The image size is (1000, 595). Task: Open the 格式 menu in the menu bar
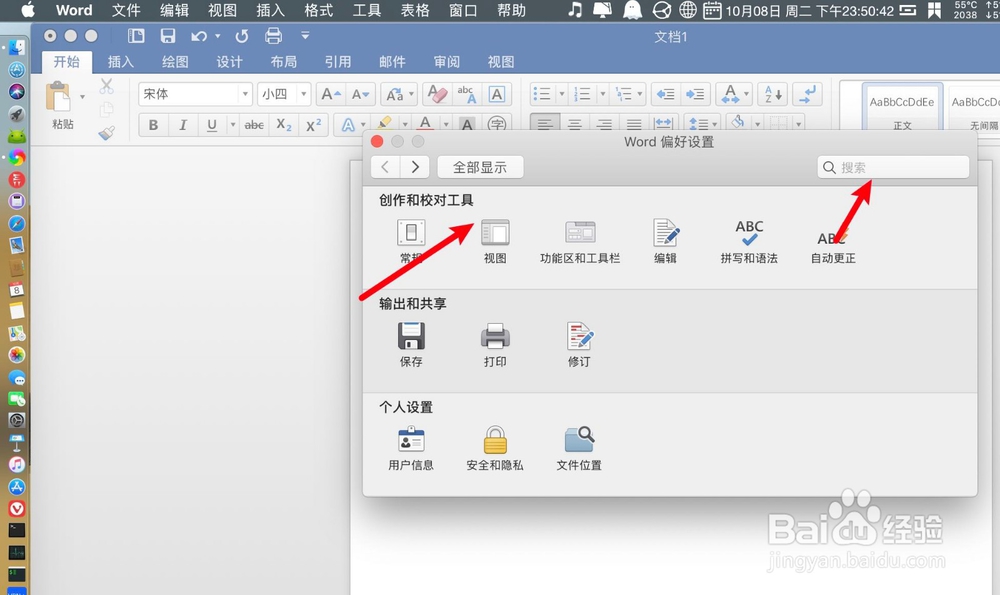319,10
